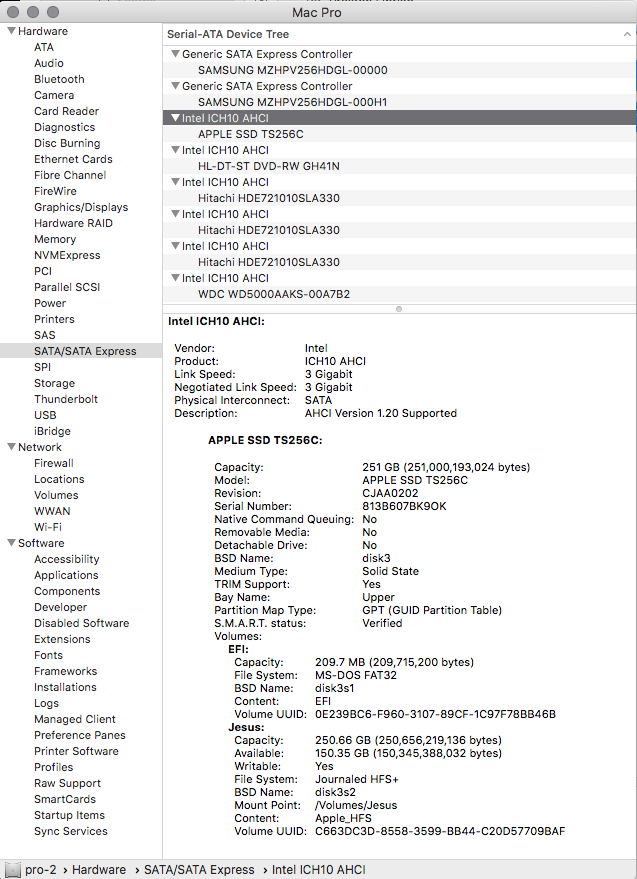637x879 pixels.
Task: Click SATA/SATA Express in path bar
Action: click(199, 869)
